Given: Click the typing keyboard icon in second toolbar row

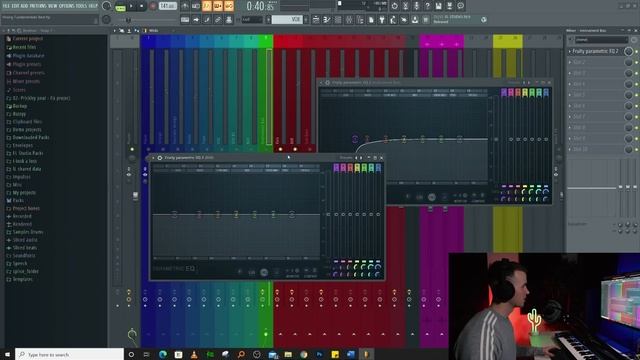Looking at the screenshot, I should tap(185, 20).
